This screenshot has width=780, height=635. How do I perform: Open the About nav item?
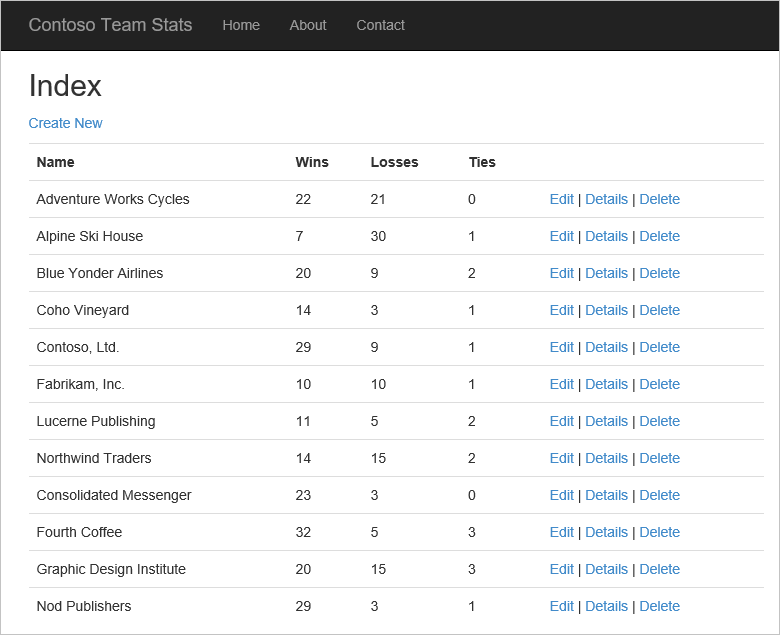point(308,25)
